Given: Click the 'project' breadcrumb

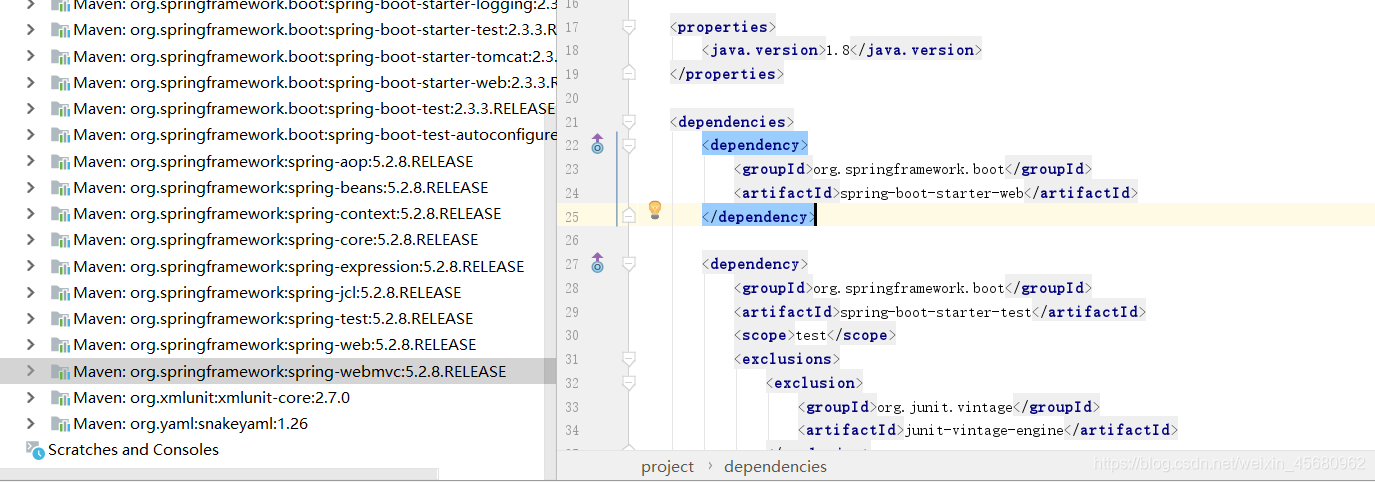Looking at the screenshot, I should click(667, 466).
